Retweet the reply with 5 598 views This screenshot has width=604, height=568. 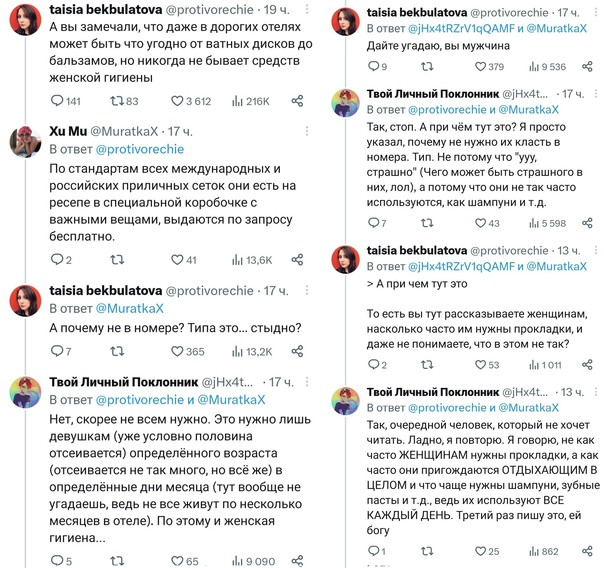[427, 223]
